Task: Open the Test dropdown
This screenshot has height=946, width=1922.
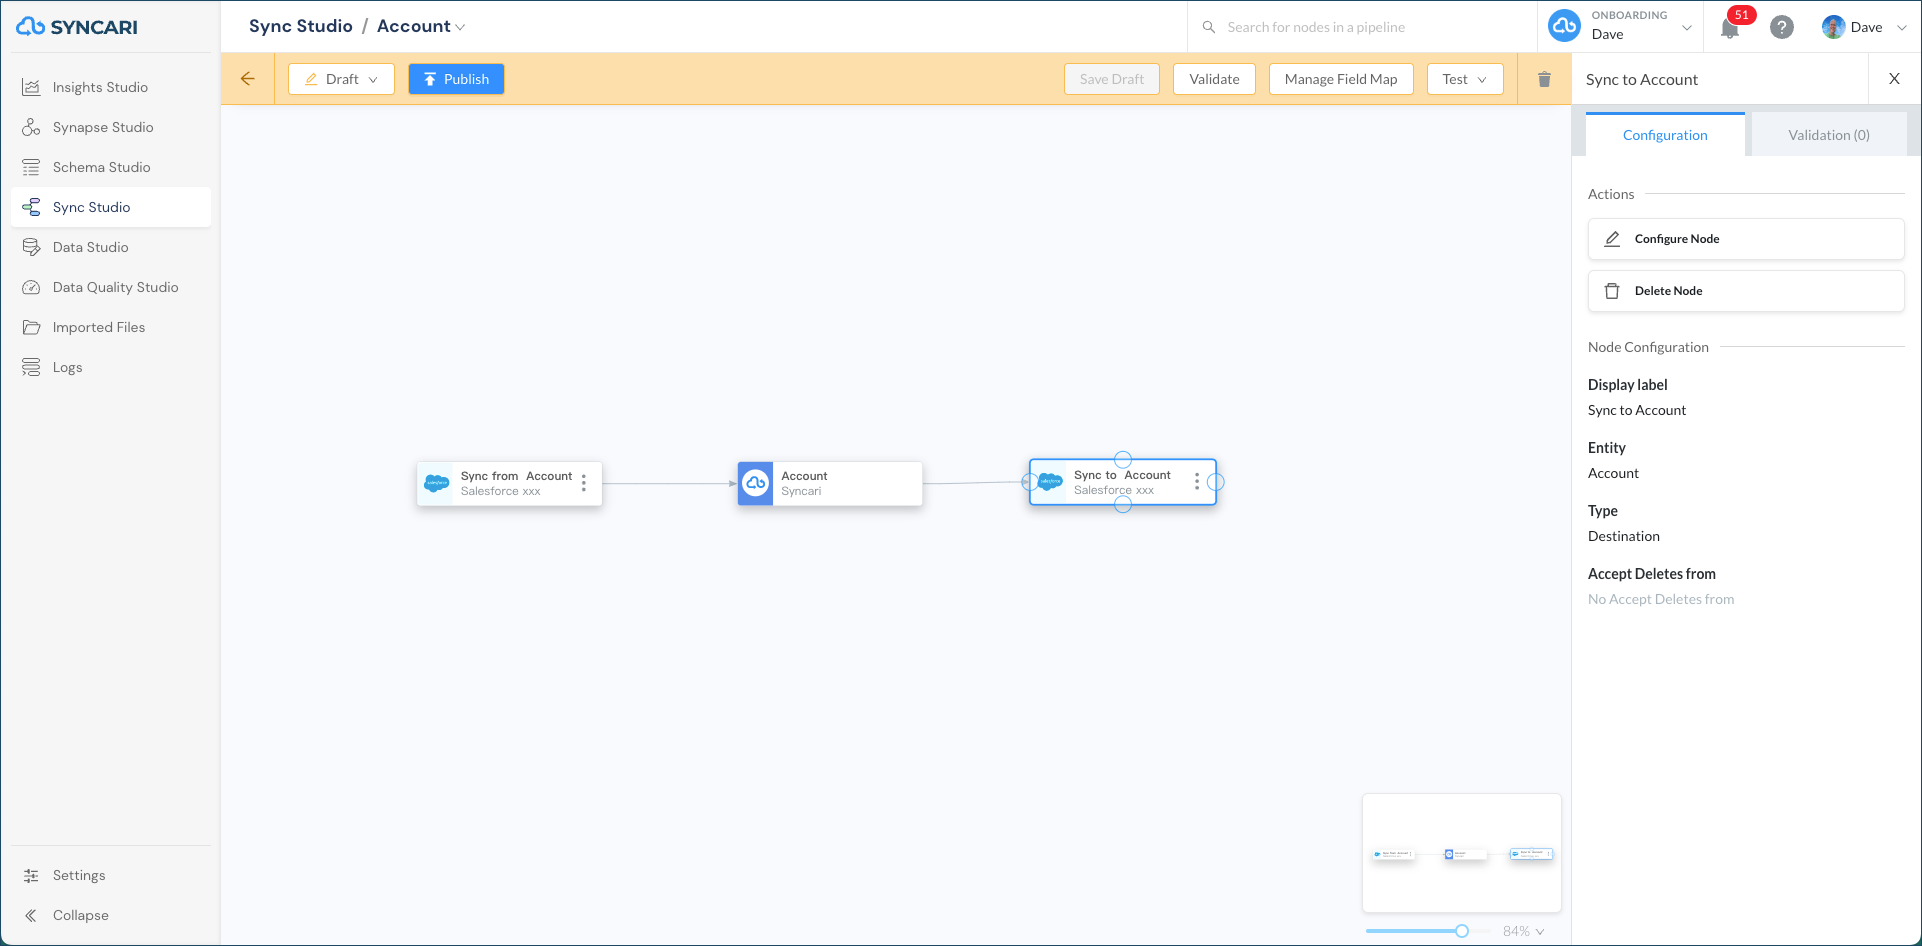Action: click(1465, 79)
